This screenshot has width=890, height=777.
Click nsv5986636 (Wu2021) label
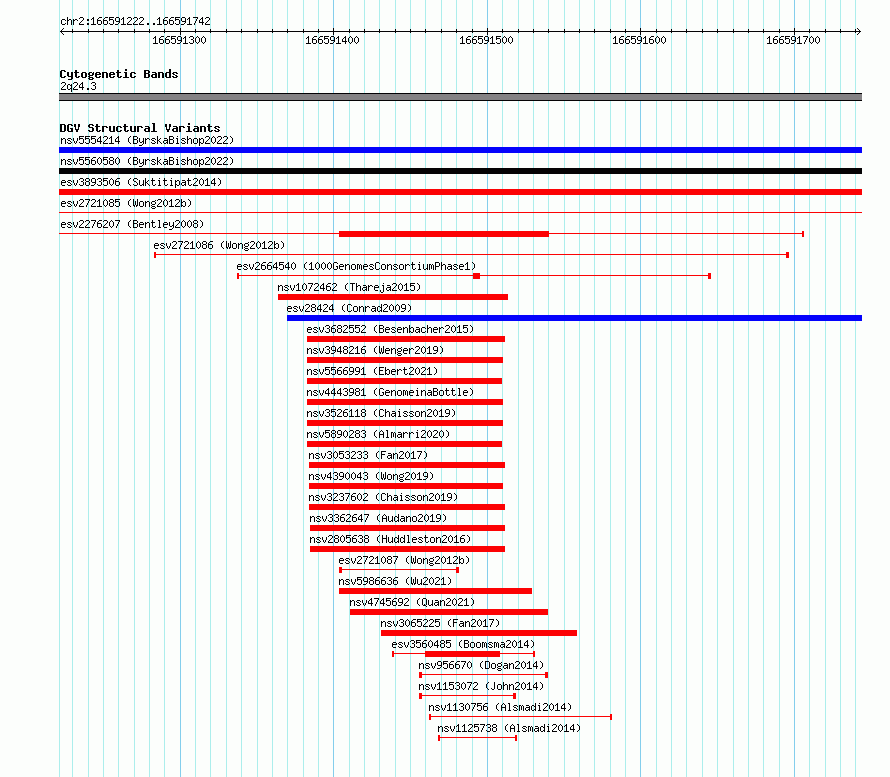click(395, 581)
